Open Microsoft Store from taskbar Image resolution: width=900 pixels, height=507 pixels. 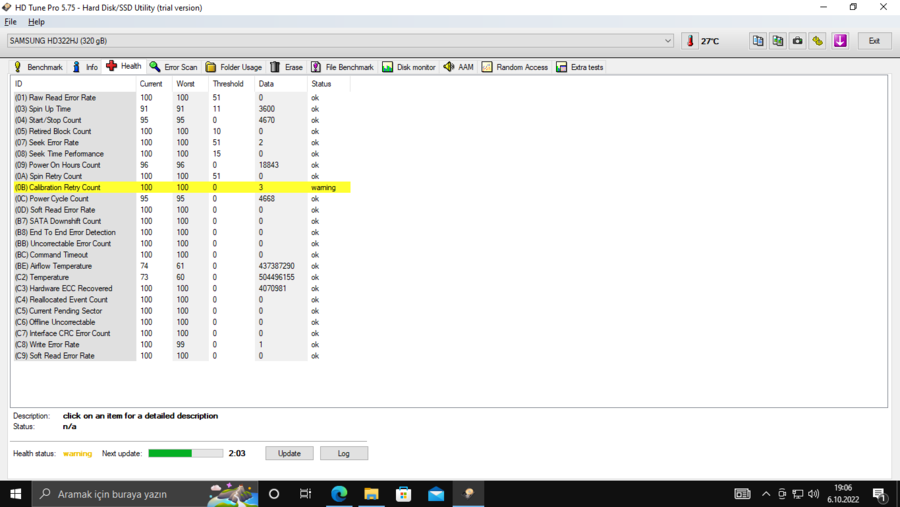coord(404,494)
